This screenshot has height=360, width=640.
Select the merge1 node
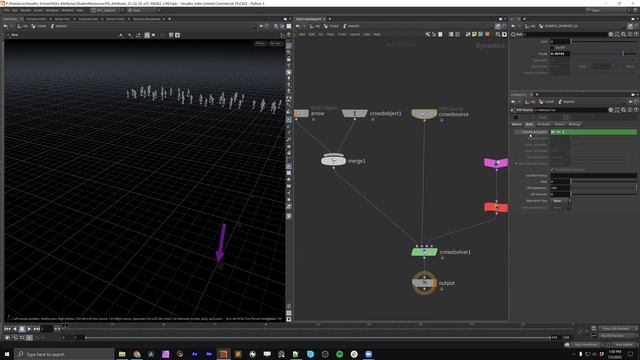point(333,160)
